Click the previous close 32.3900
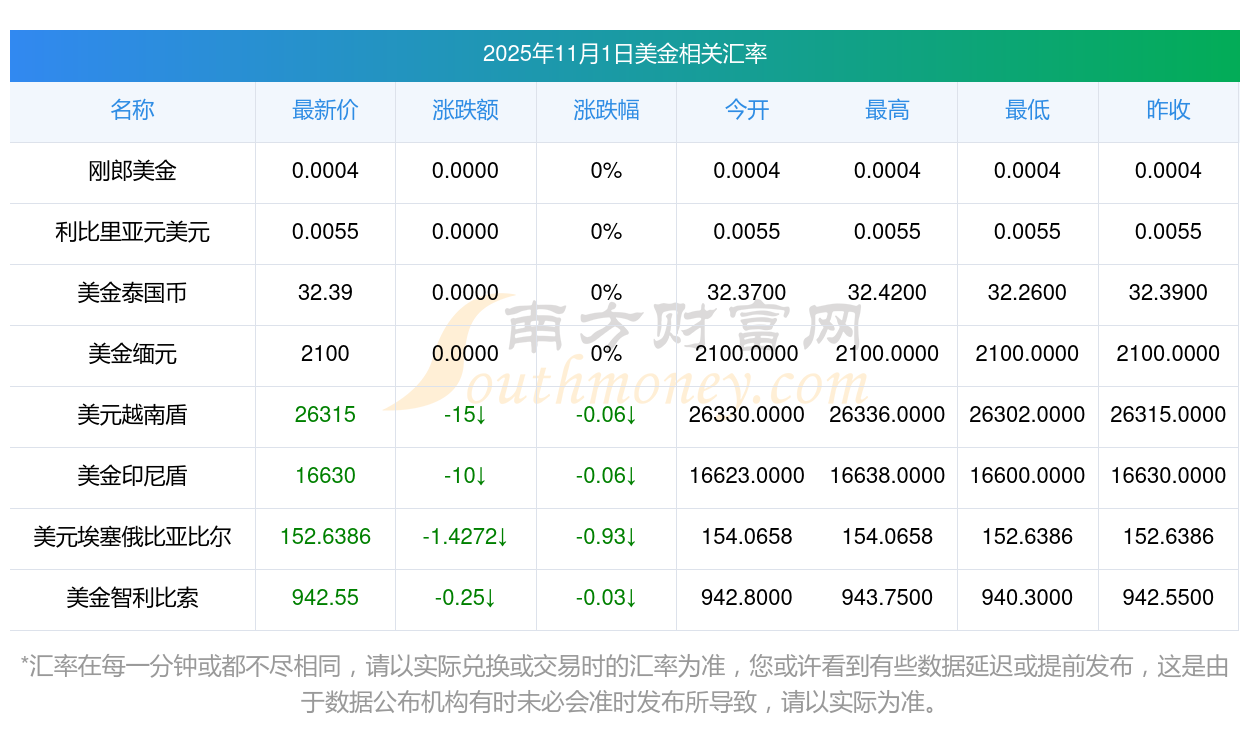The width and height of the screenshot is (1250, 733). pos(1168,293)
